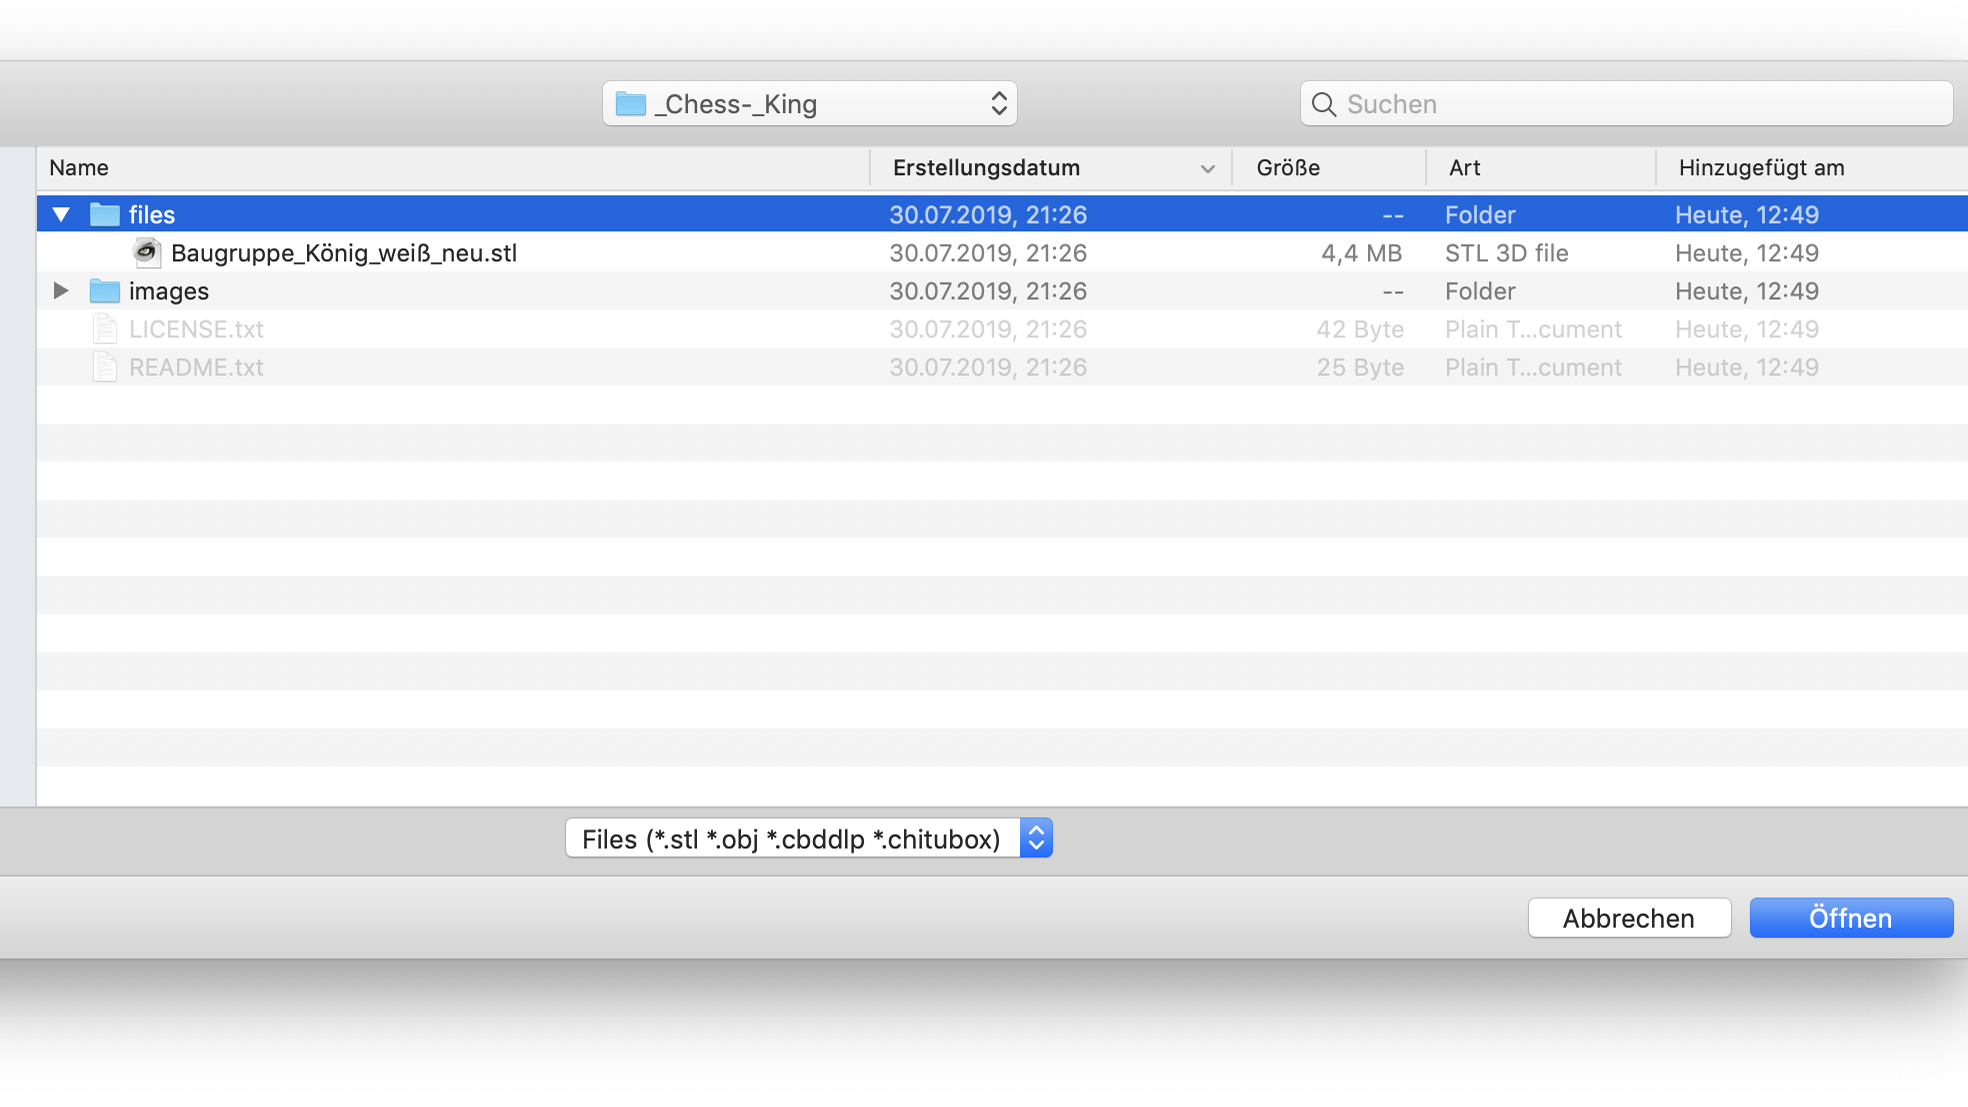Click the README.txt document icon
This screenshot has height=1107, width=1968.
[104, 367]
